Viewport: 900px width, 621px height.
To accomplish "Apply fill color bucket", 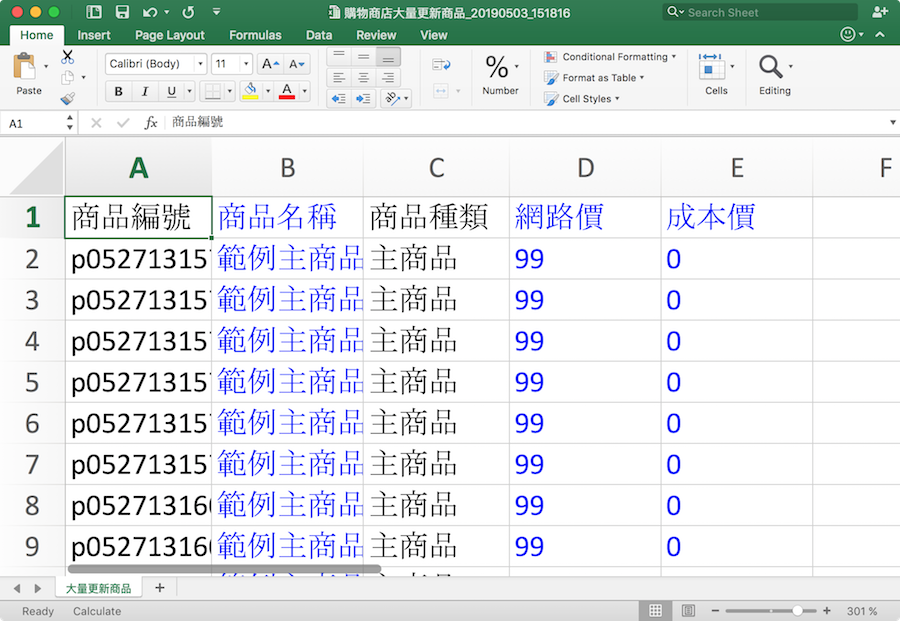I will tap(251, 91).
